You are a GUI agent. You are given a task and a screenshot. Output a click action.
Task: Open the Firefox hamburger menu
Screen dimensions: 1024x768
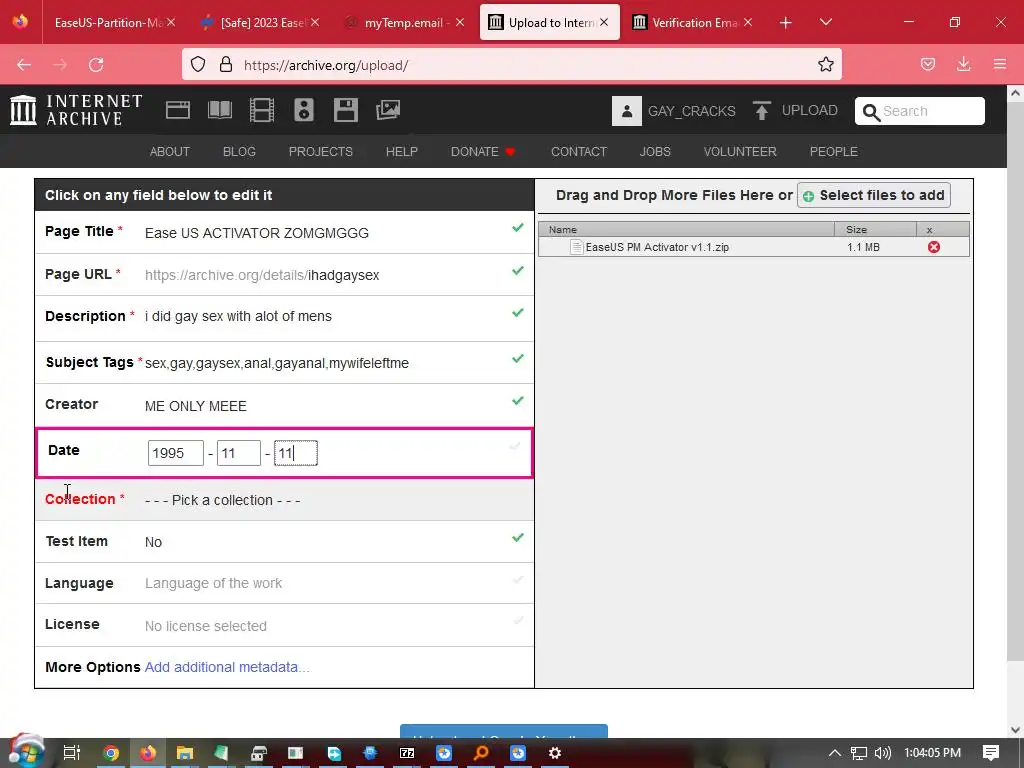tap(999, 64)
